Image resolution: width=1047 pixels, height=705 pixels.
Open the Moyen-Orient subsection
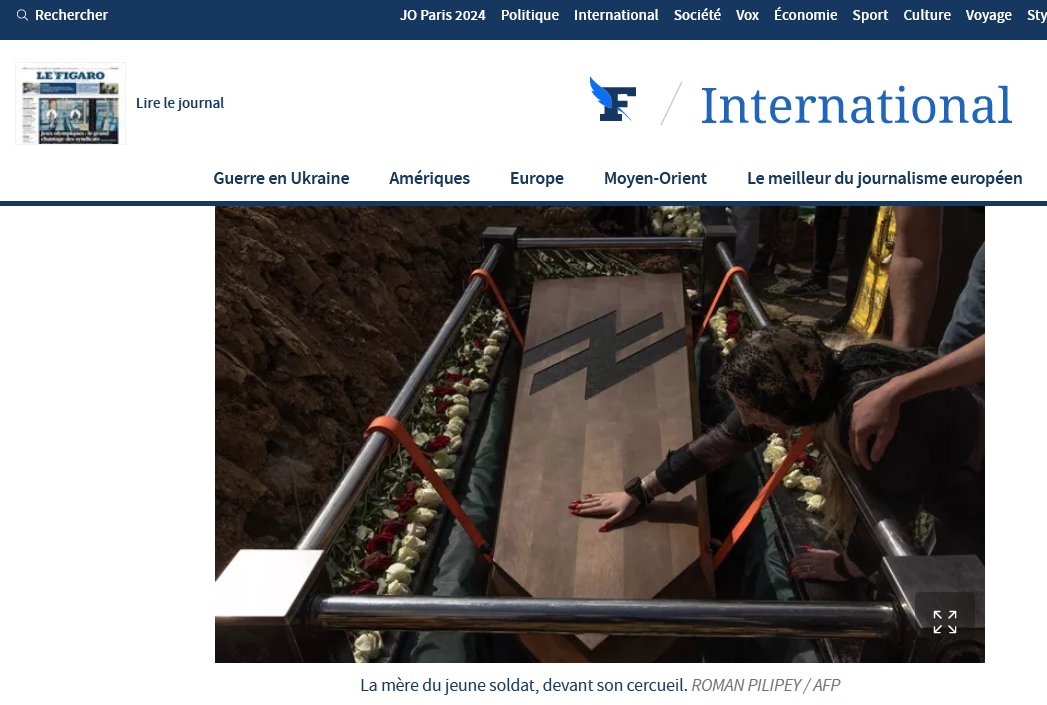(655, 178)
